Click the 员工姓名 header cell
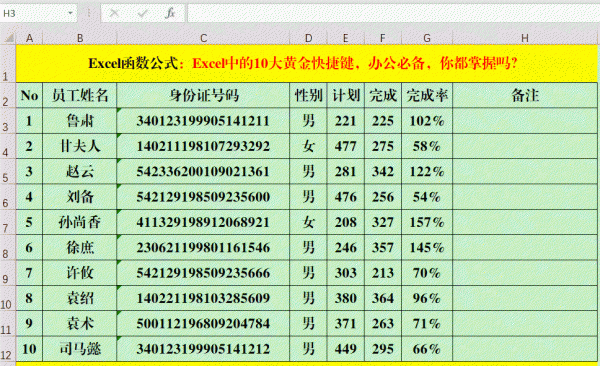Screen dimensions: 600x366 click(80, 95)
